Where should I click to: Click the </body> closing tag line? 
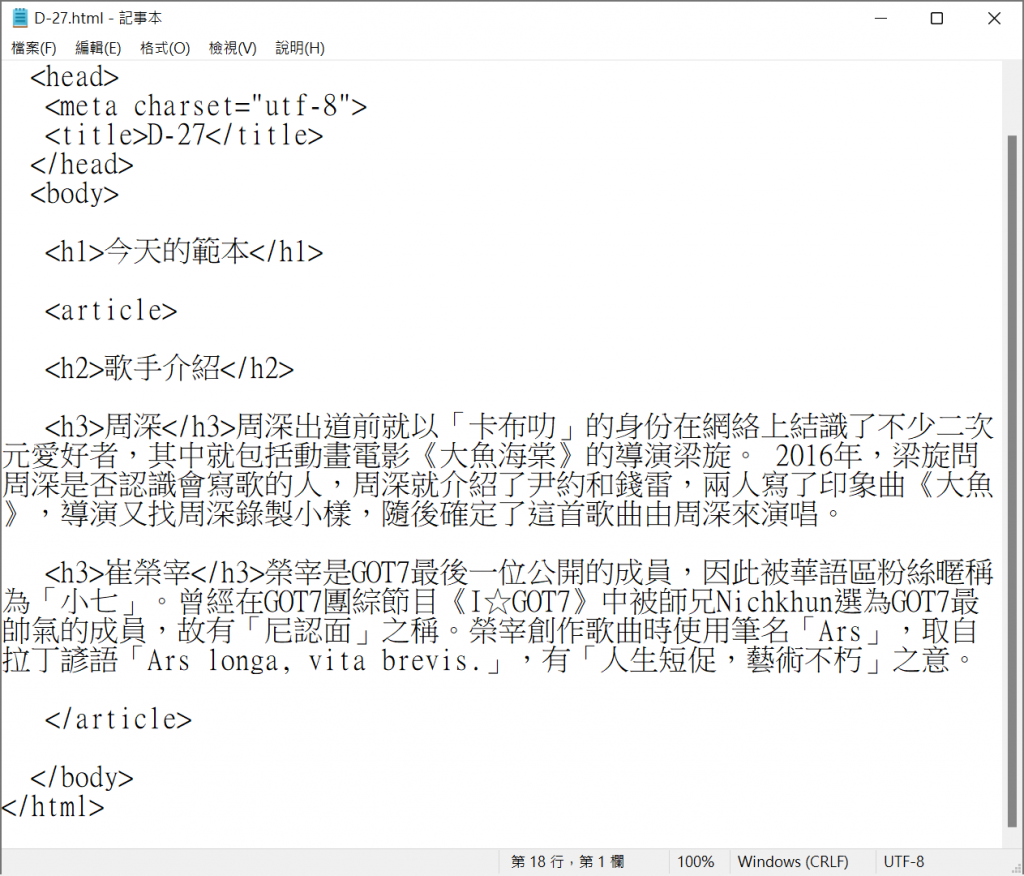(x=82, y=777)
